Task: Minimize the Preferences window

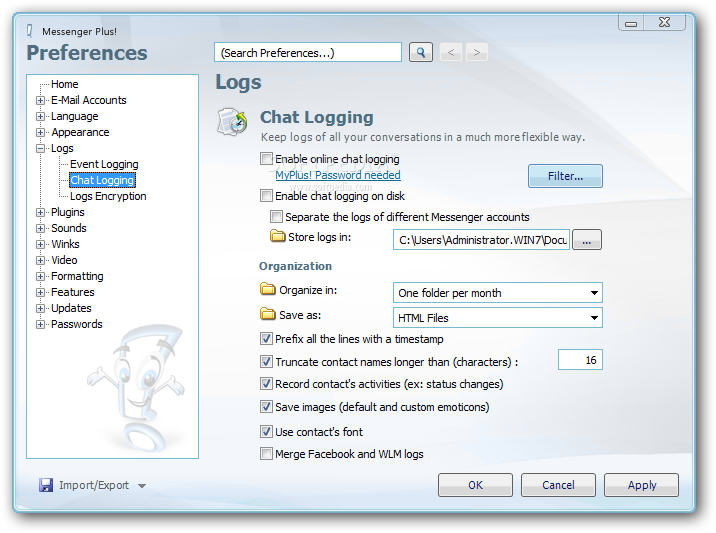Action: pyautogui.click(x=631, y=22)
